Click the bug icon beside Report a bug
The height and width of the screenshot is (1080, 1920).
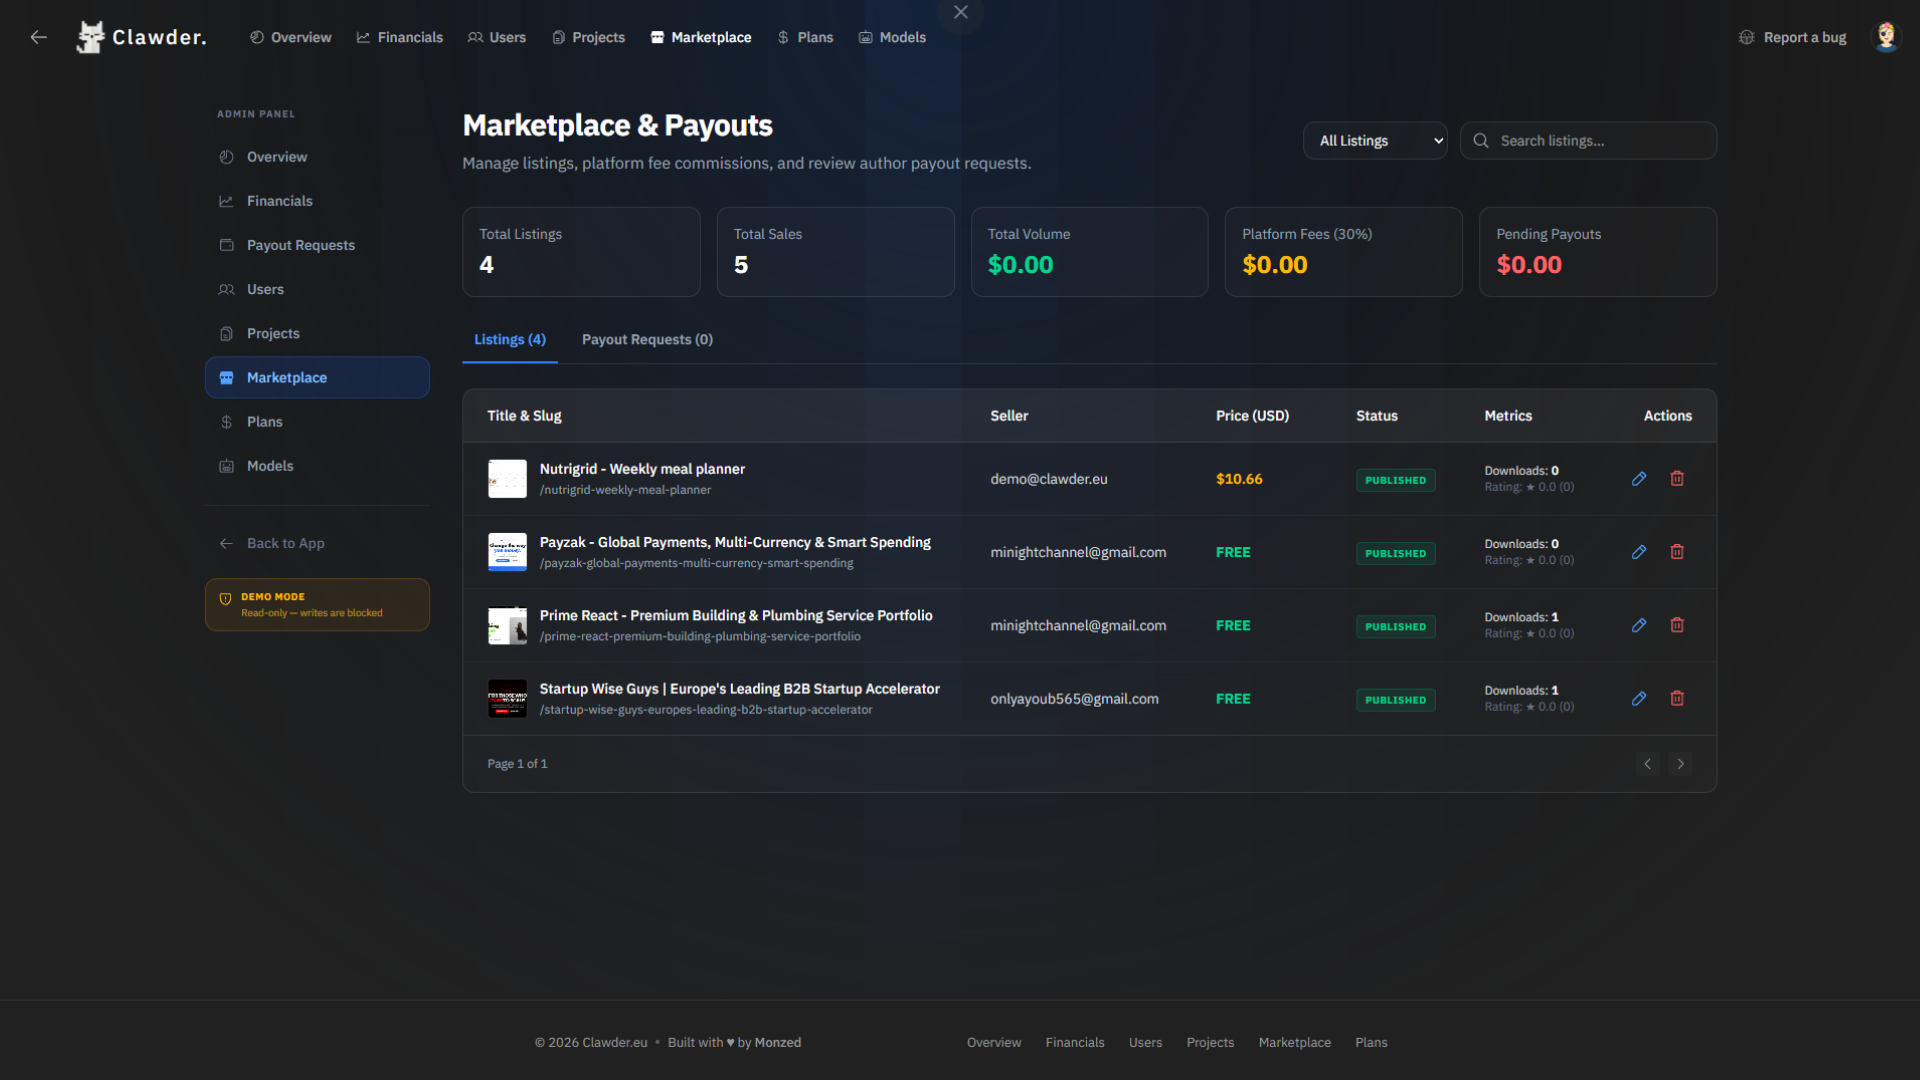[1746, 37]
